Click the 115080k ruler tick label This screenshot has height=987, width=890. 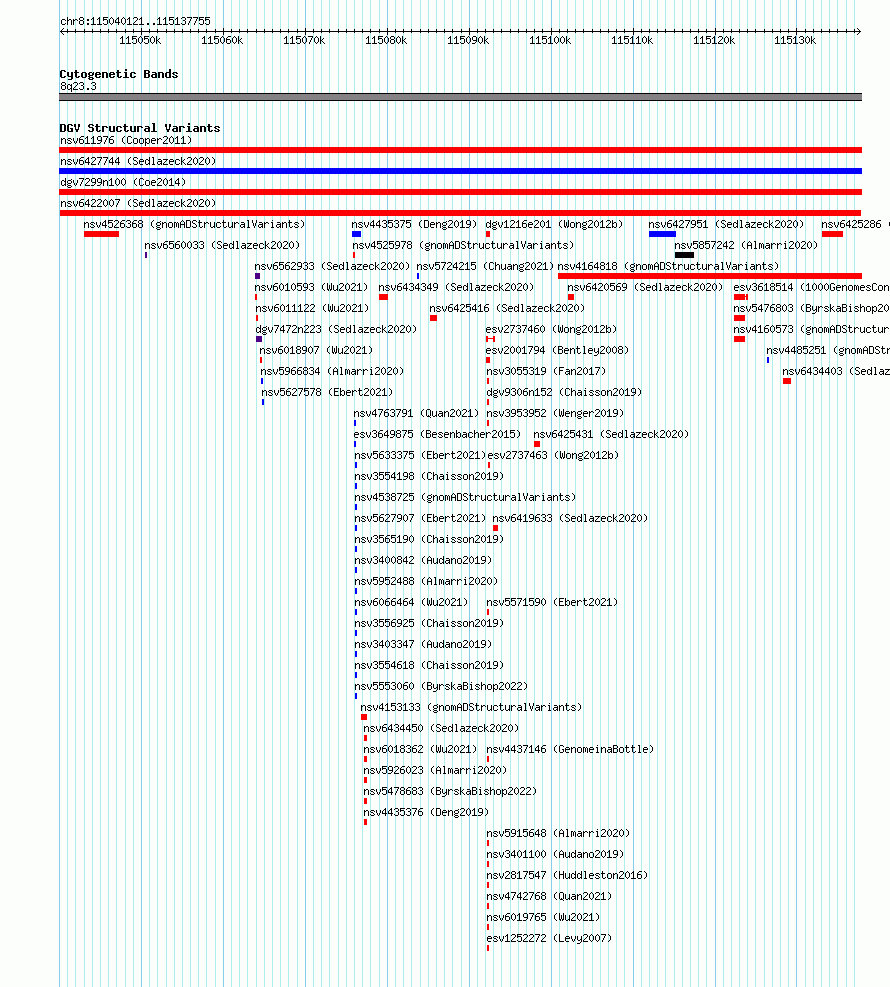pyautogui.click(x=386, y=40)
